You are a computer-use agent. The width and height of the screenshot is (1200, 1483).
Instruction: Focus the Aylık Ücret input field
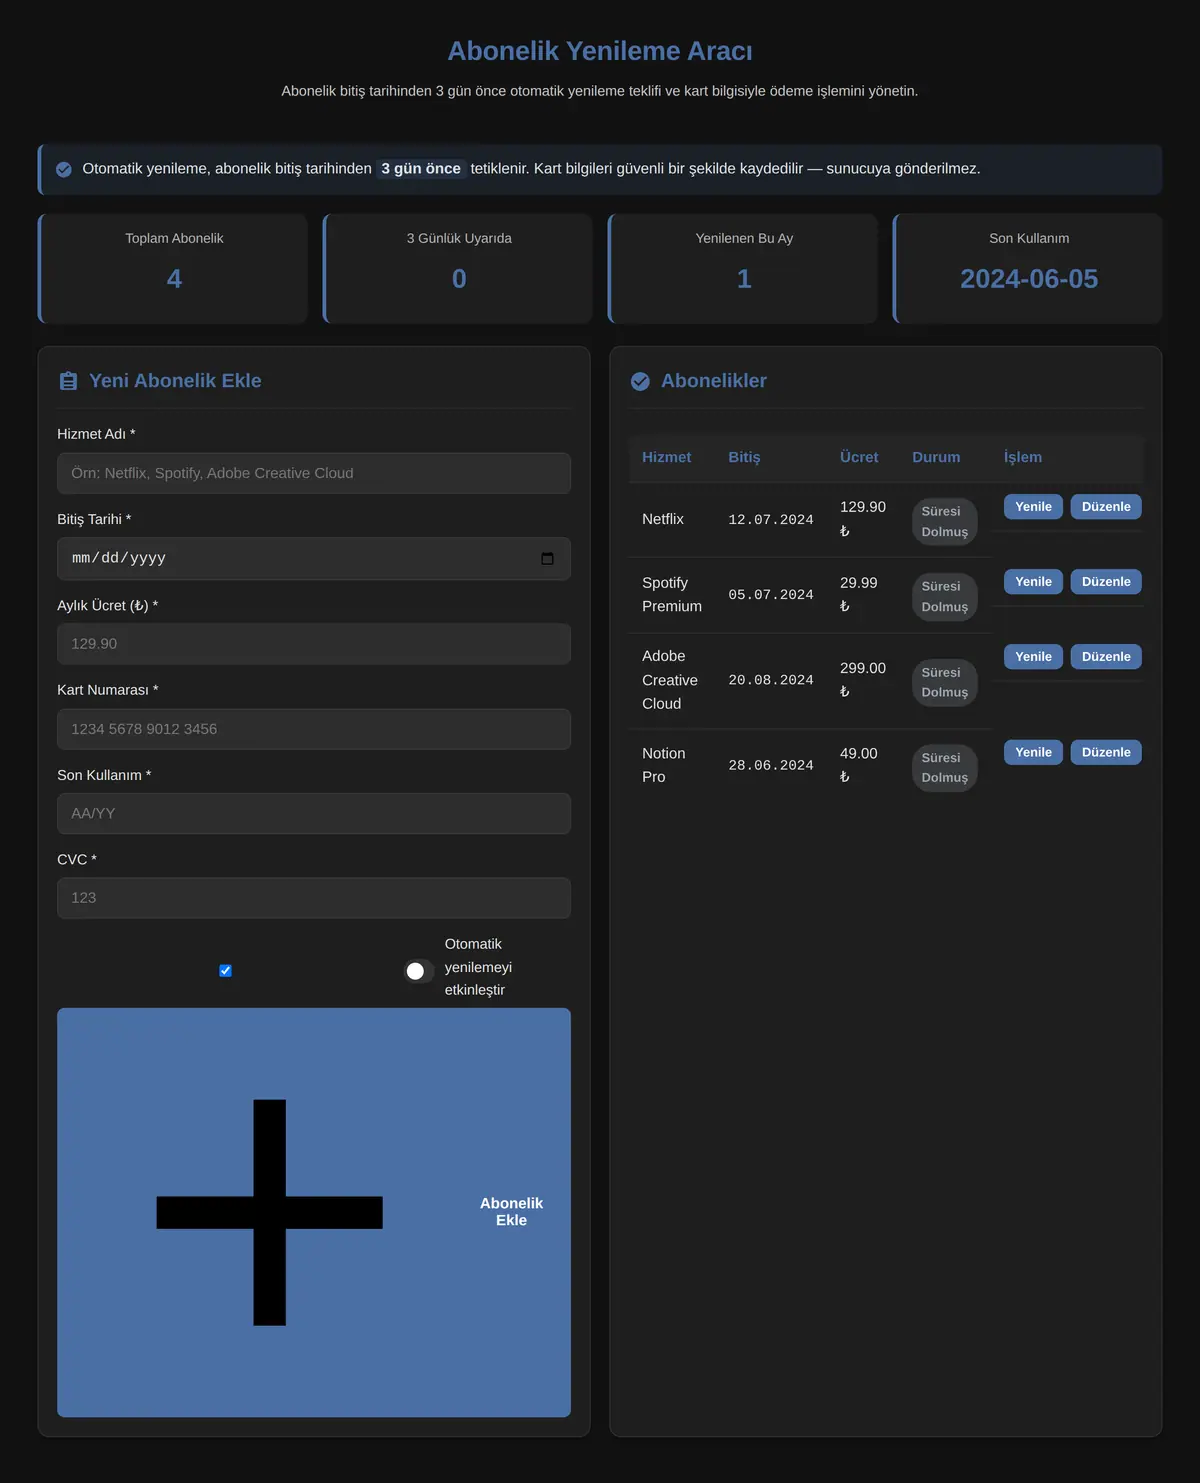pyautogui.click(x=314, y=644)
